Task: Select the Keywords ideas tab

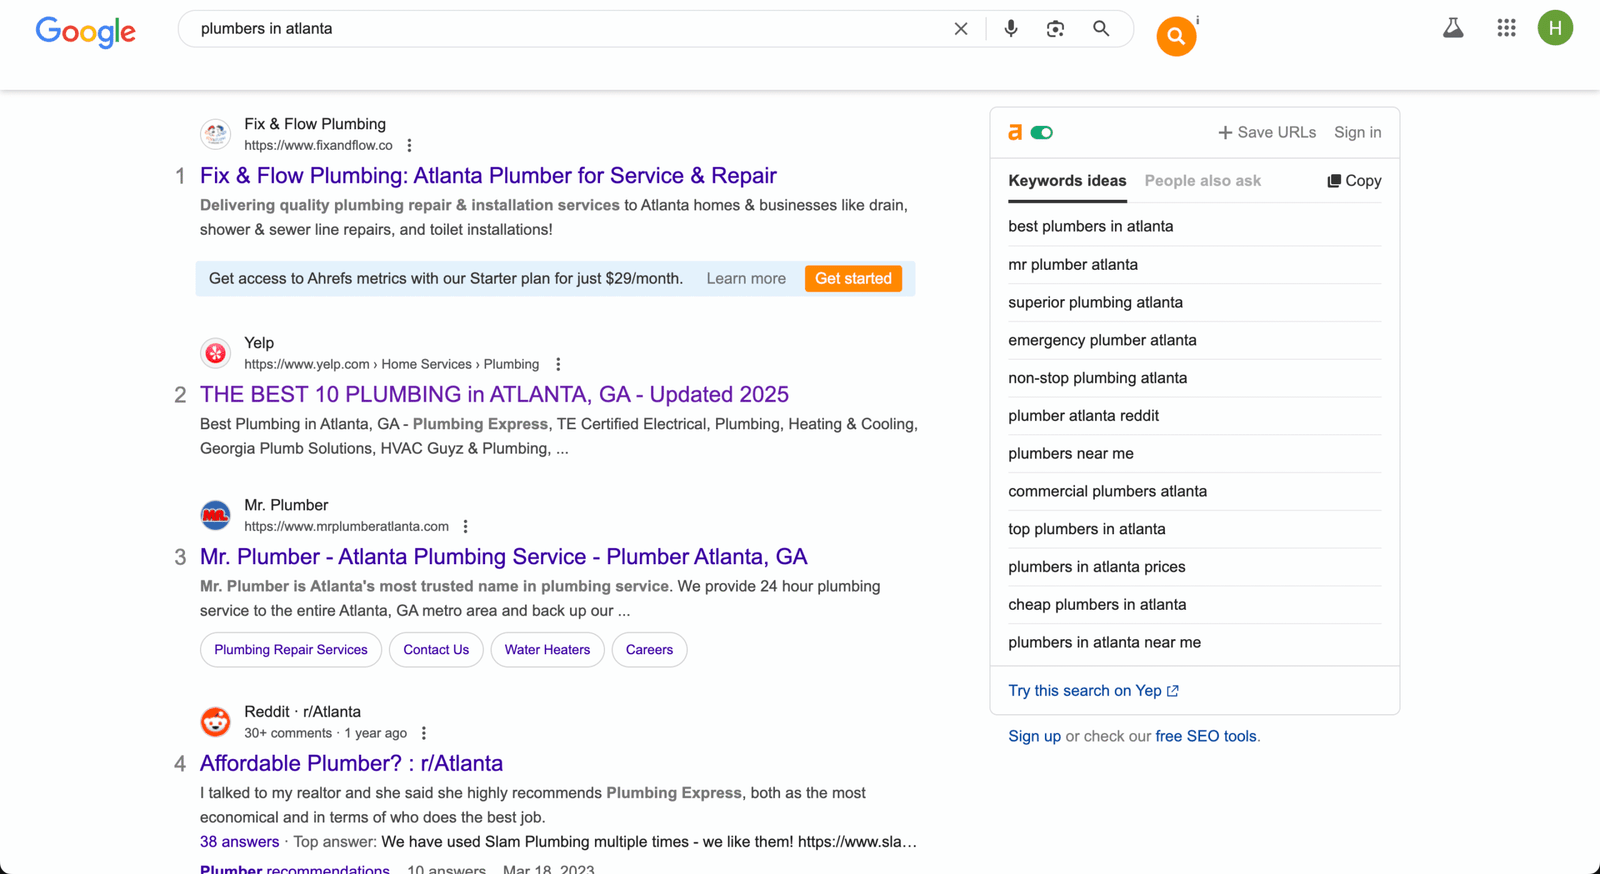Action: click(x=1067, y=181)
